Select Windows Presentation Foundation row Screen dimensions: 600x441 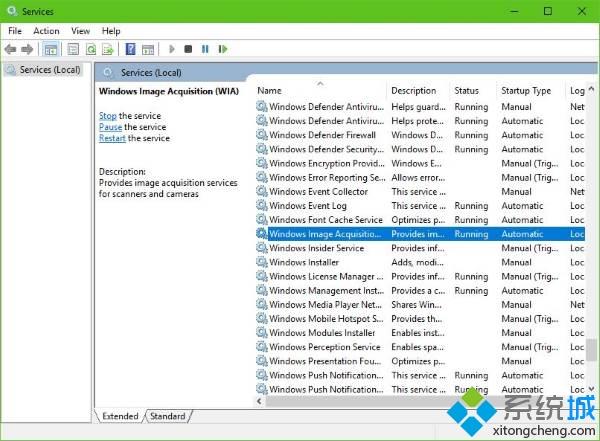coord(420,361)
